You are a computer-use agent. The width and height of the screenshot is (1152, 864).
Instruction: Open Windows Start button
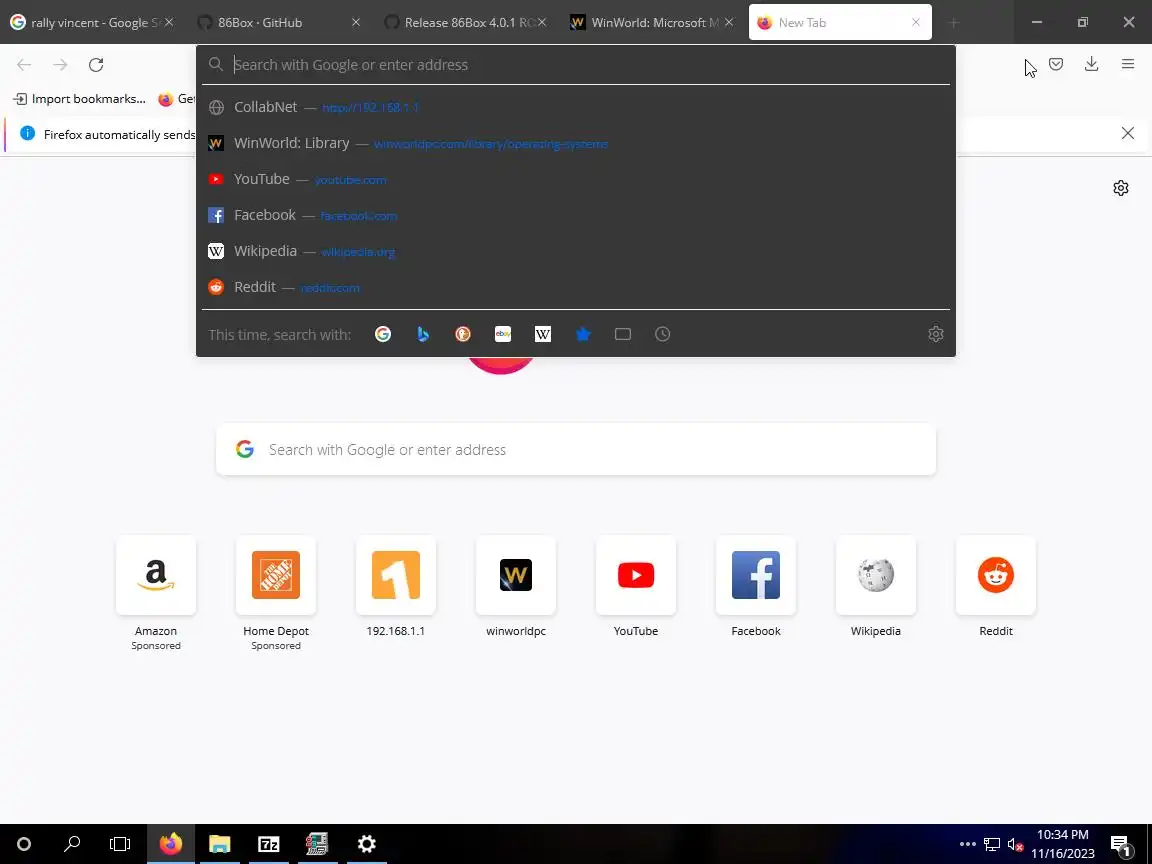click(x=24, y=844)
